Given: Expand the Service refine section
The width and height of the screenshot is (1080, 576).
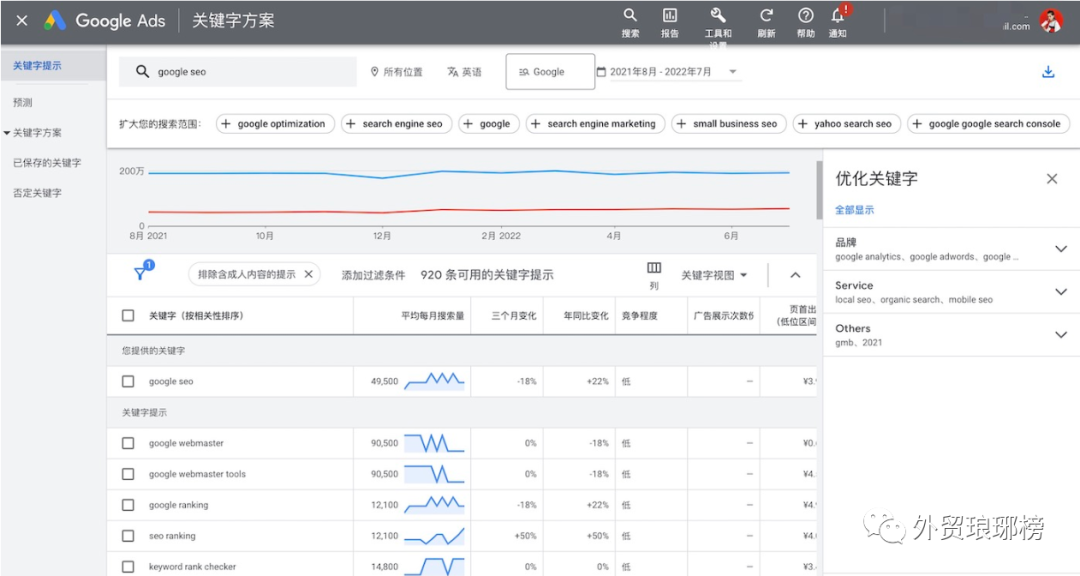Looking at the screenshot, I should [x=1061, y=292].
